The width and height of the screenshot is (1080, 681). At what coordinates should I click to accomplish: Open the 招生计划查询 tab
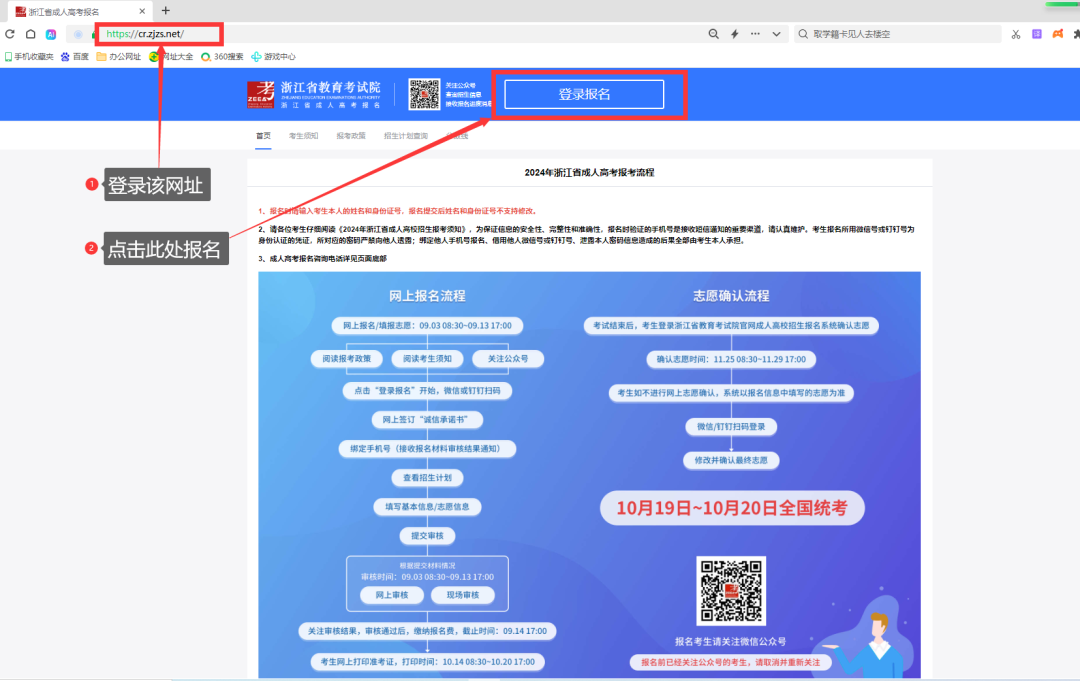click(x=406, y=136)
